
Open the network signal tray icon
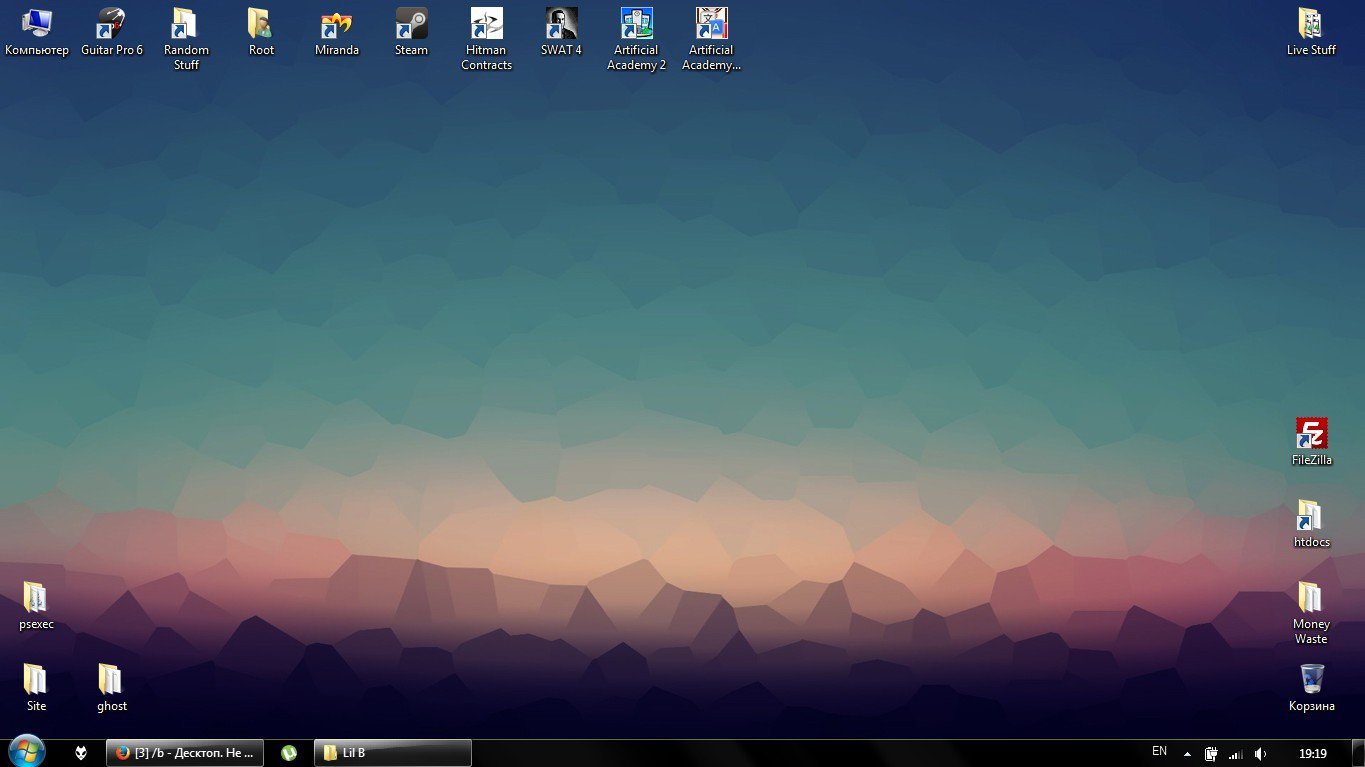click(1236, 754)
